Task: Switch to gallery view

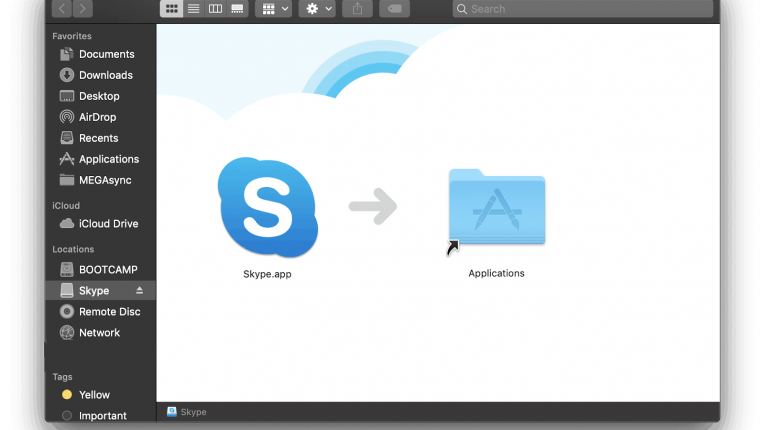Action: [x=237, y=9]
